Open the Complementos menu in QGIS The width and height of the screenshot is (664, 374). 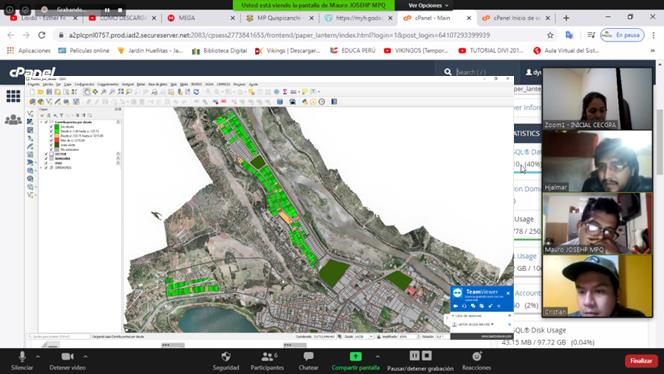[x=108, y=84]
